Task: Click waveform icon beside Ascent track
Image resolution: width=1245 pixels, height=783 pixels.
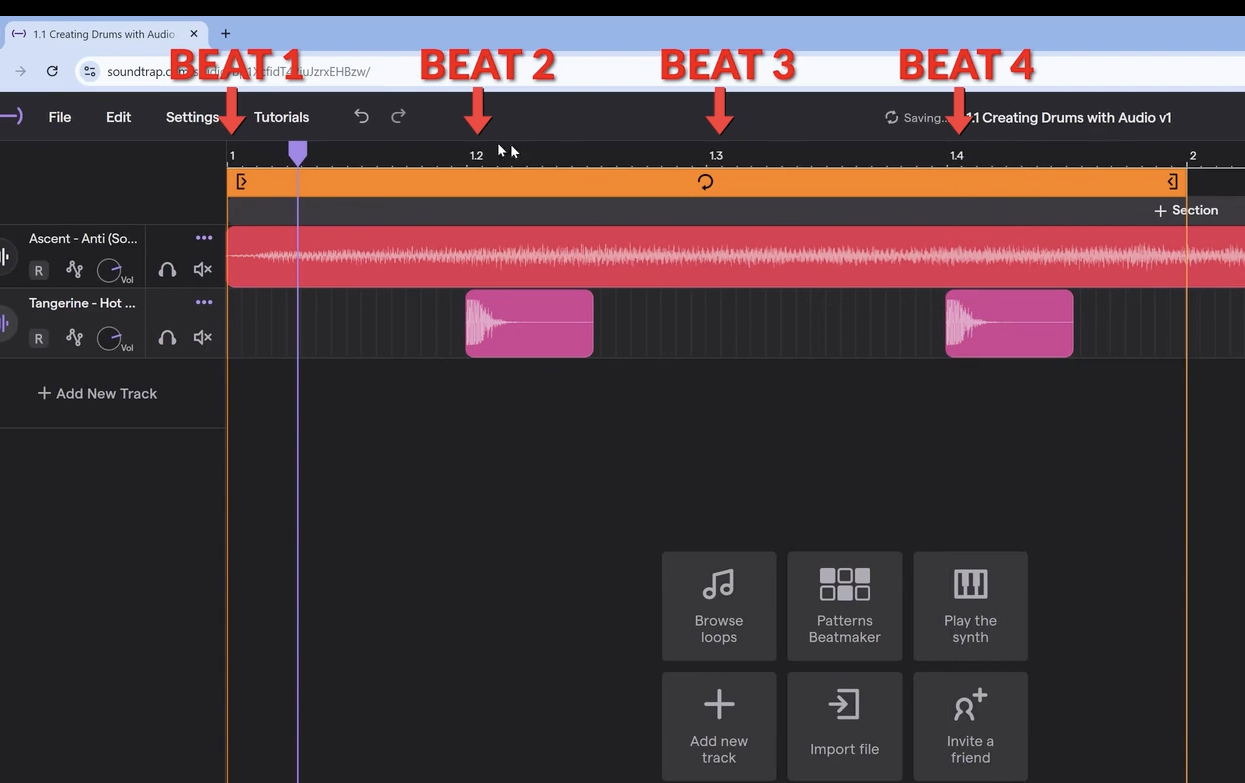Action: tap(5, 257)
